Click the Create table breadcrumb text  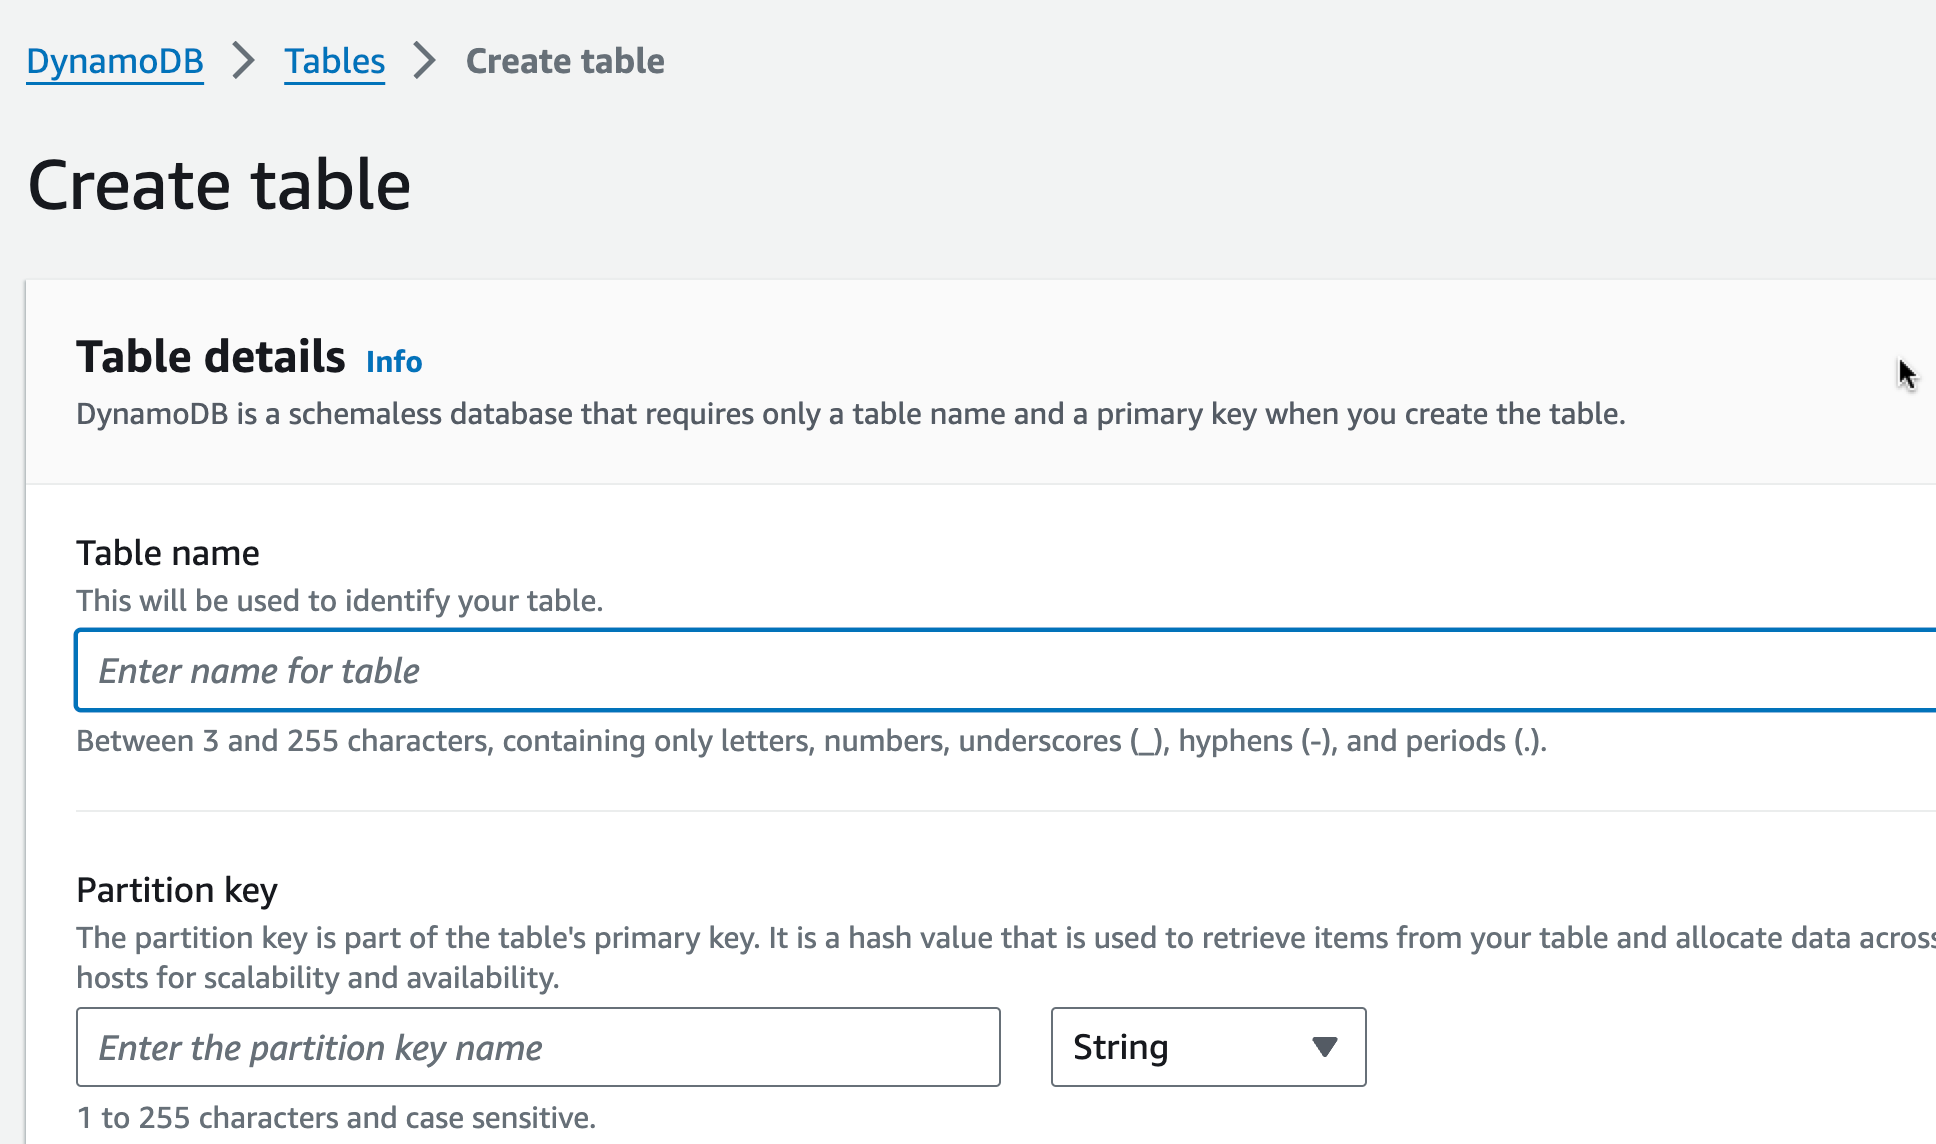coord(565,61)
